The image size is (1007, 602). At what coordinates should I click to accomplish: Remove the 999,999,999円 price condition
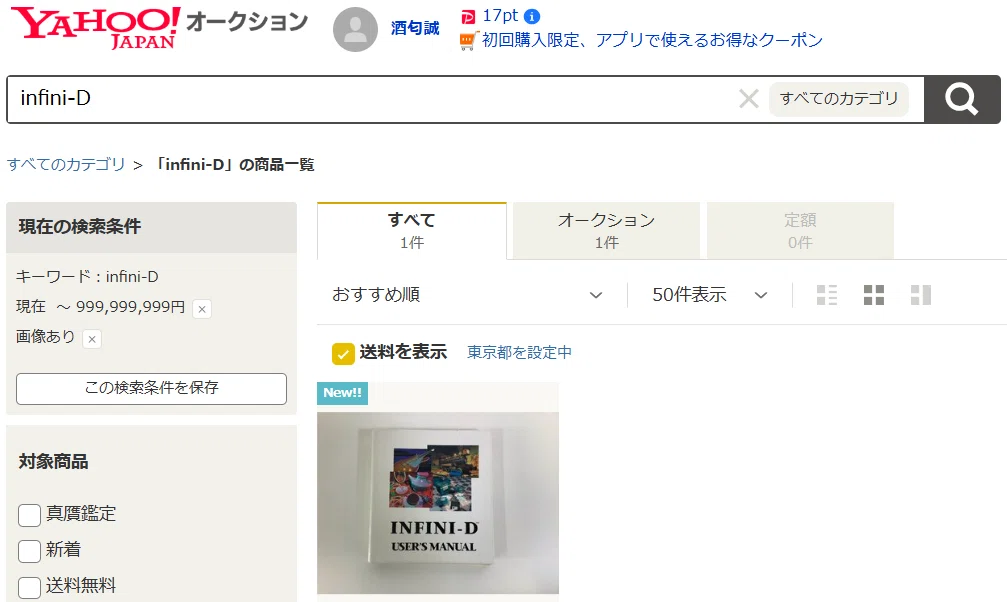(x=202, y=309)
